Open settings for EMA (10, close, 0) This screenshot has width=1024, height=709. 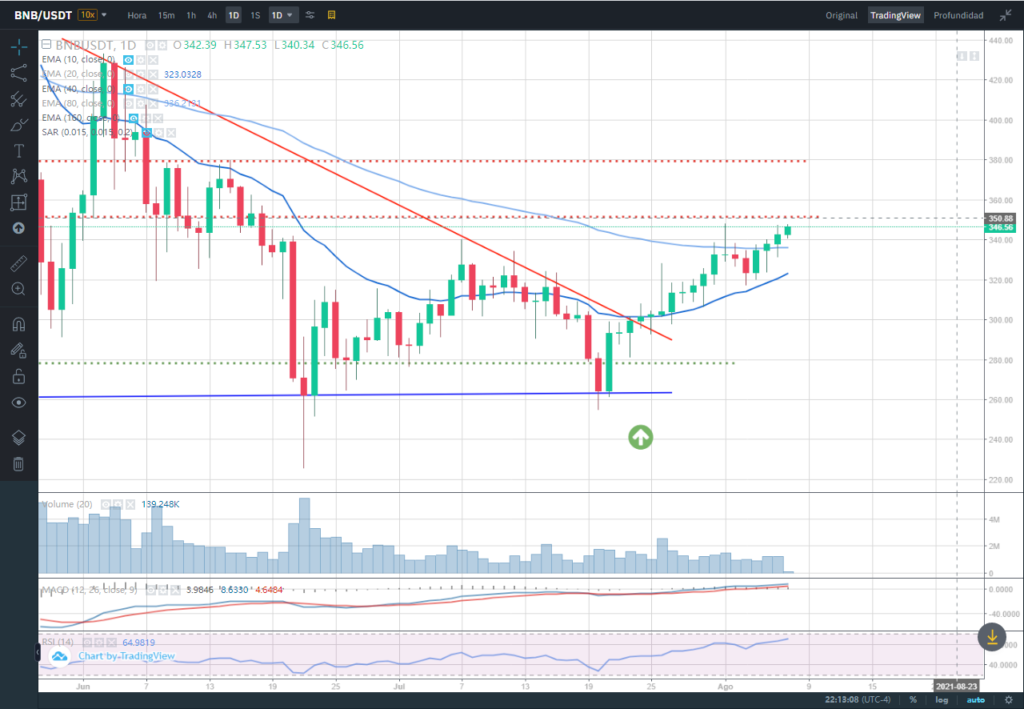[x=140, y=59]
